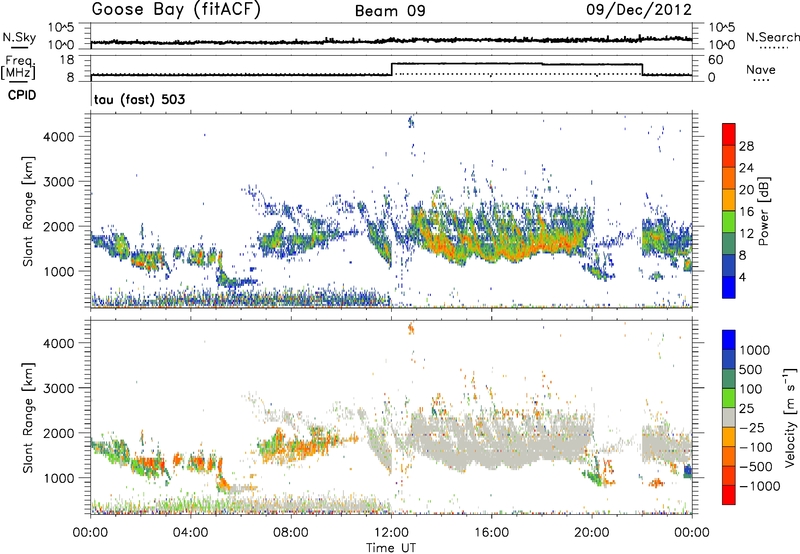This screenshot has height=554, width=800.
Task: Click the "16" label on power colorbar
Action: pos(746,212)
